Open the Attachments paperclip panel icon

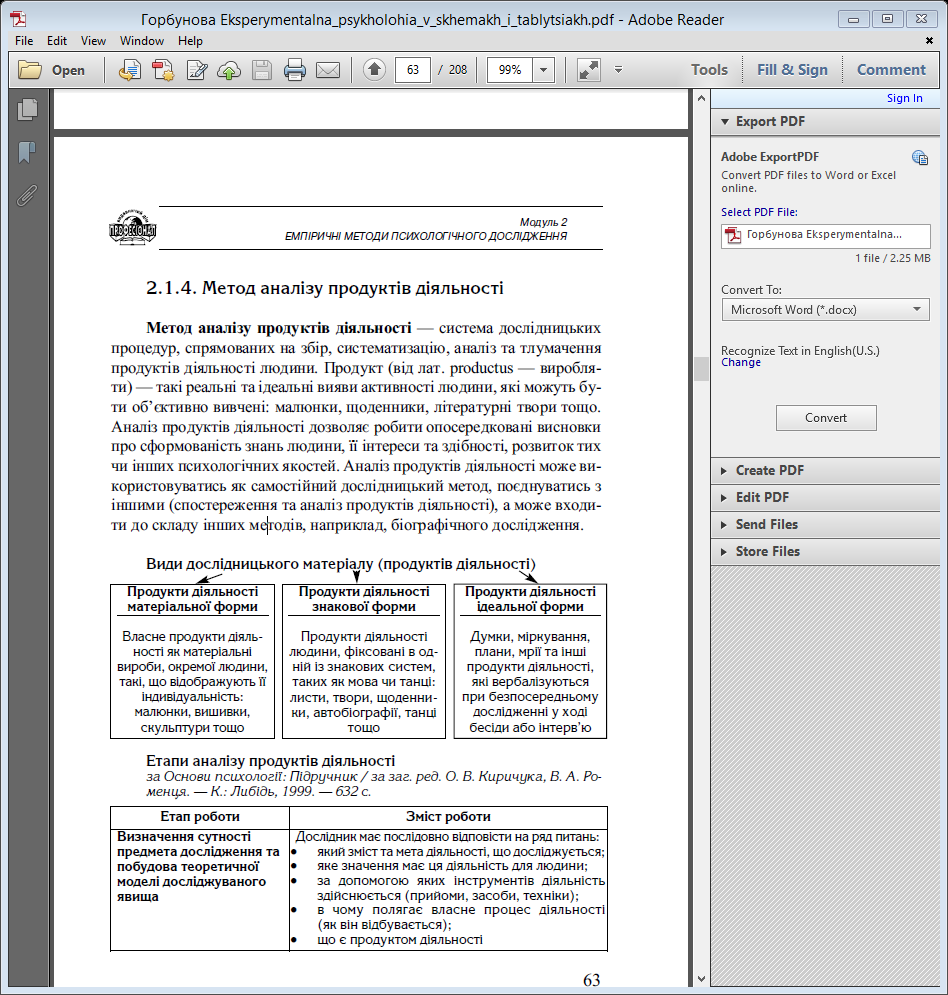(27, 194)
